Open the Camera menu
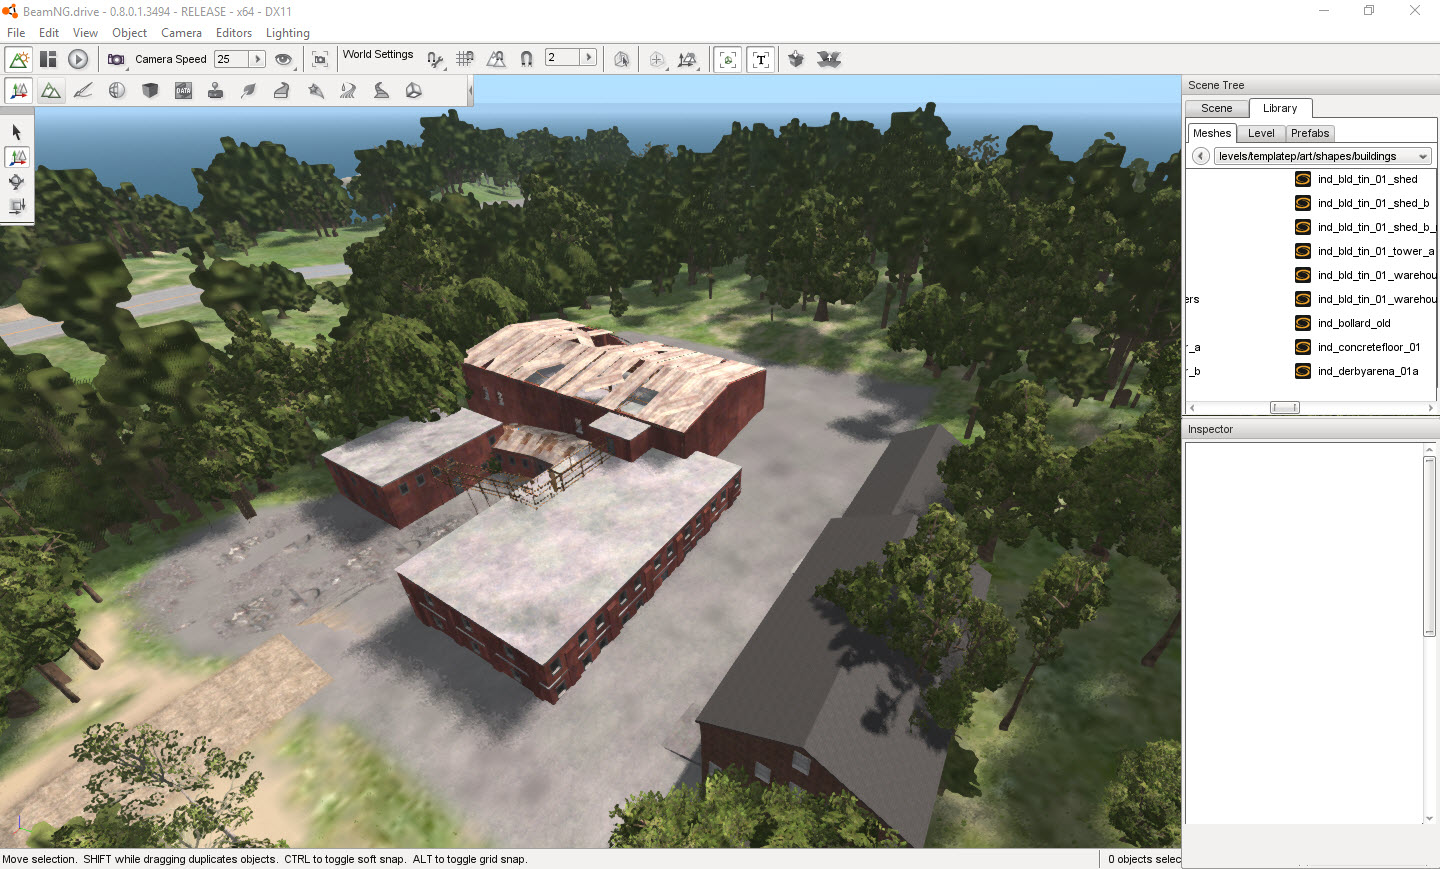 pos(181,33)
